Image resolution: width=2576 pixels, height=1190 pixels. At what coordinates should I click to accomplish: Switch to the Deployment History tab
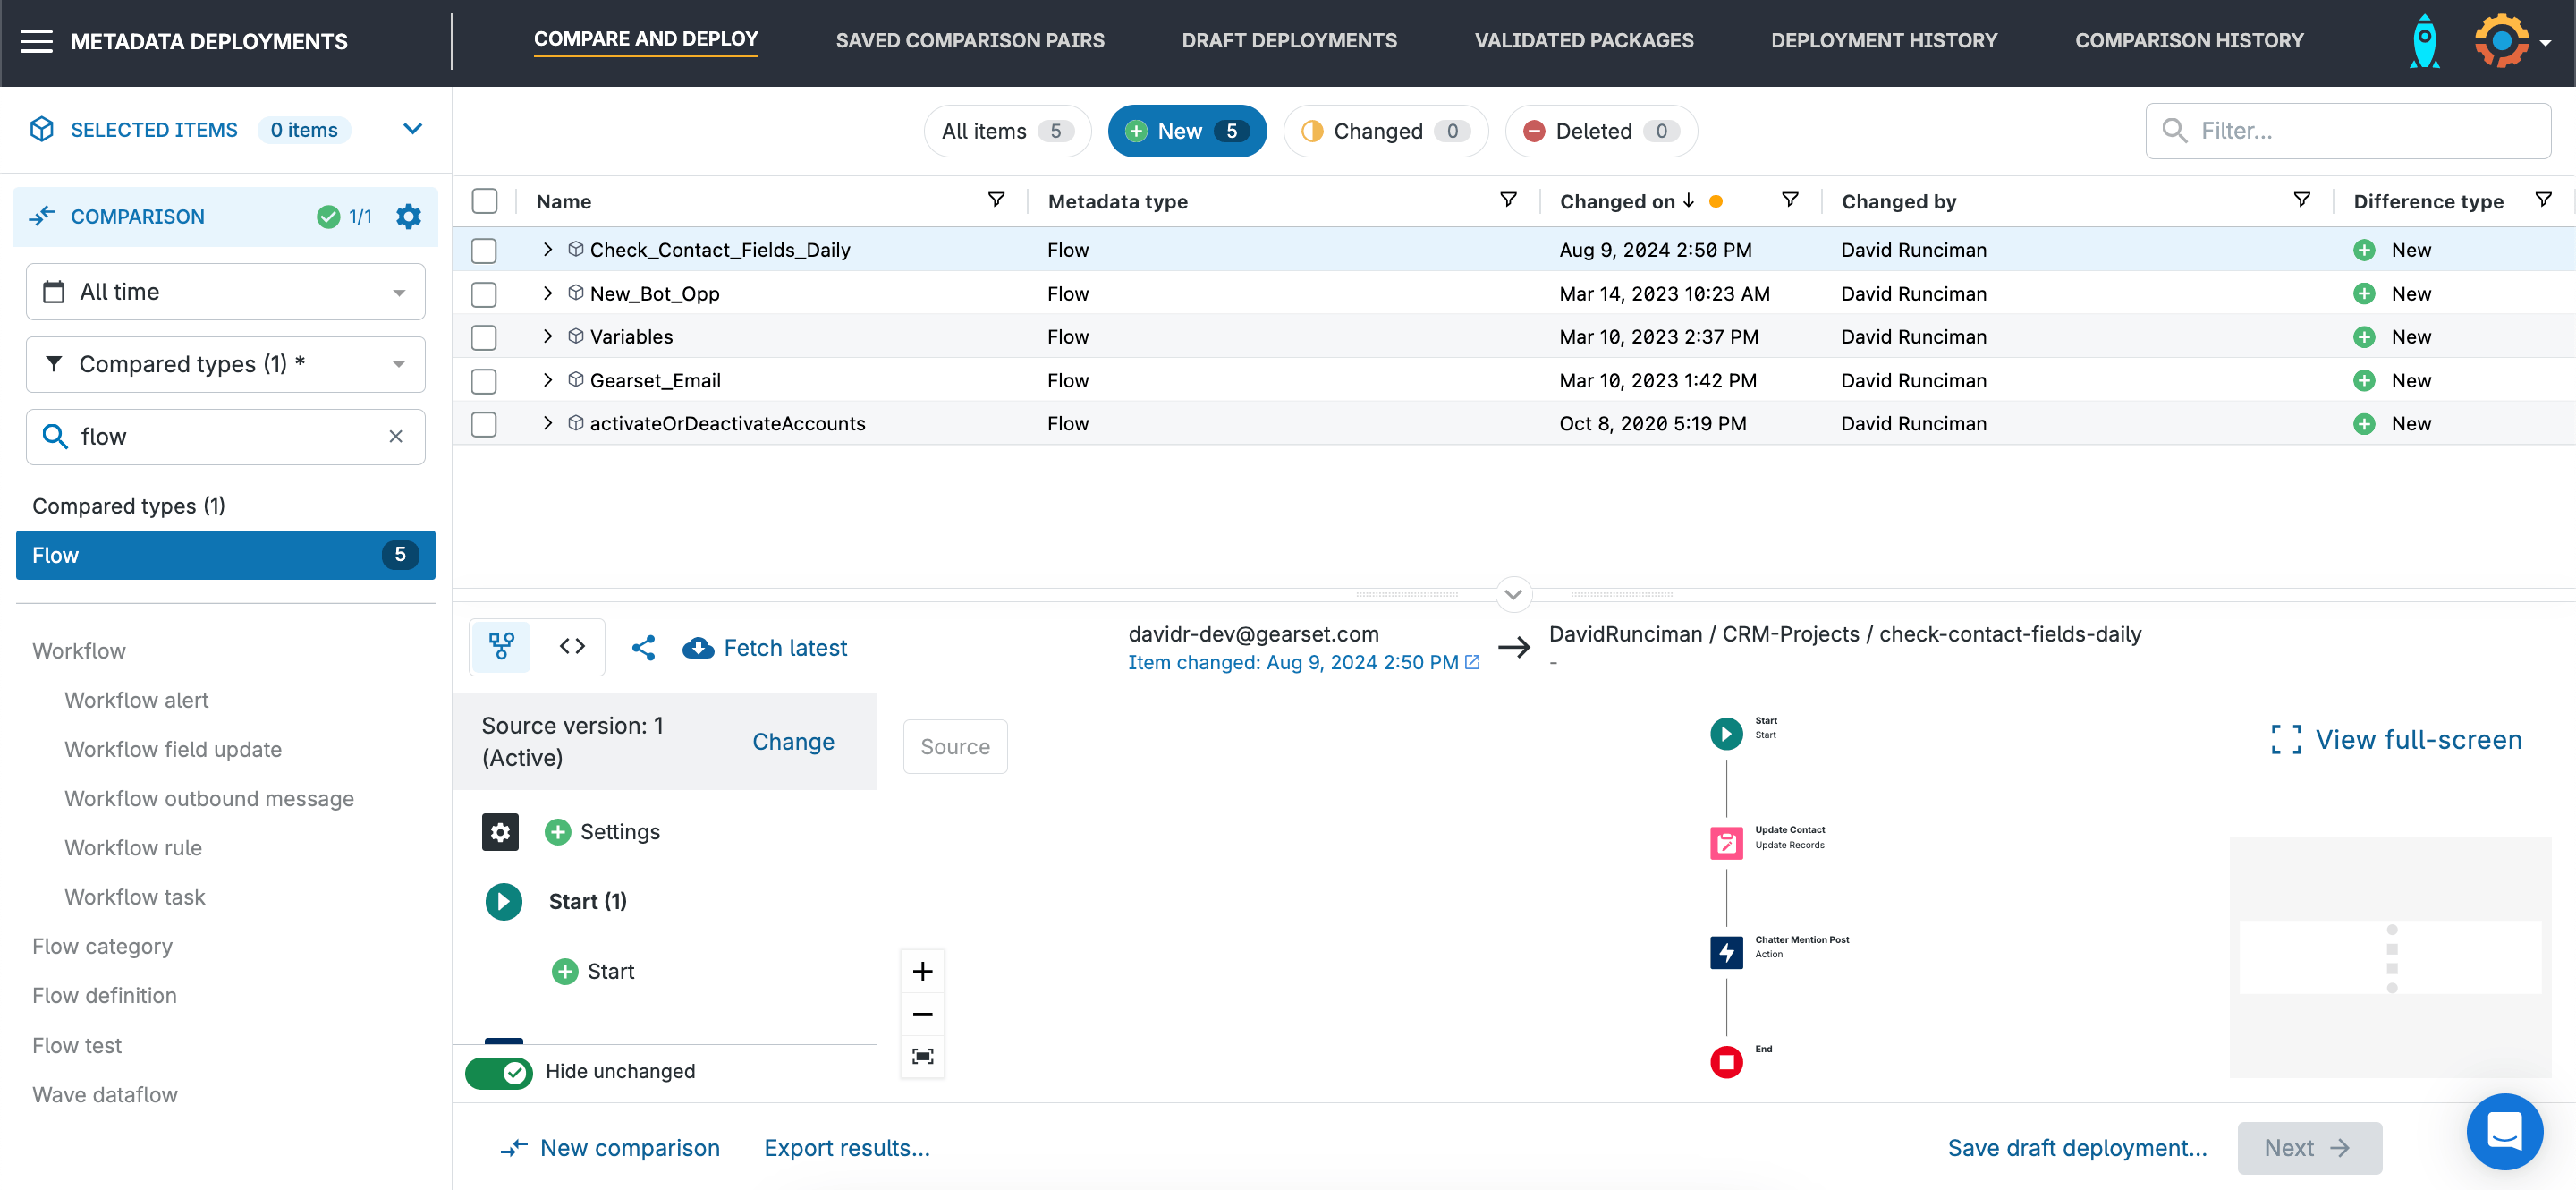[1884, 40]
